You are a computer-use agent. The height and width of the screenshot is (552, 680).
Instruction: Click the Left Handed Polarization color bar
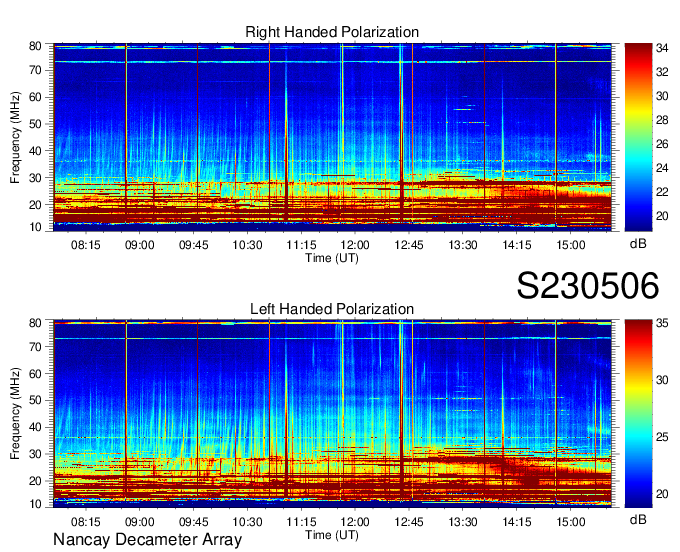pyautogui.click(x=638, y=414)
